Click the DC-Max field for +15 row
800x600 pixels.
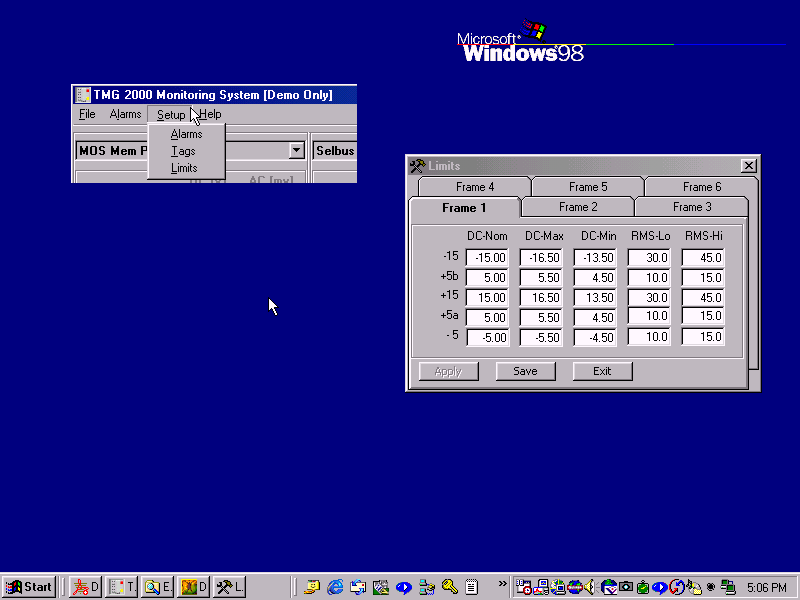[x=541, y=297]
